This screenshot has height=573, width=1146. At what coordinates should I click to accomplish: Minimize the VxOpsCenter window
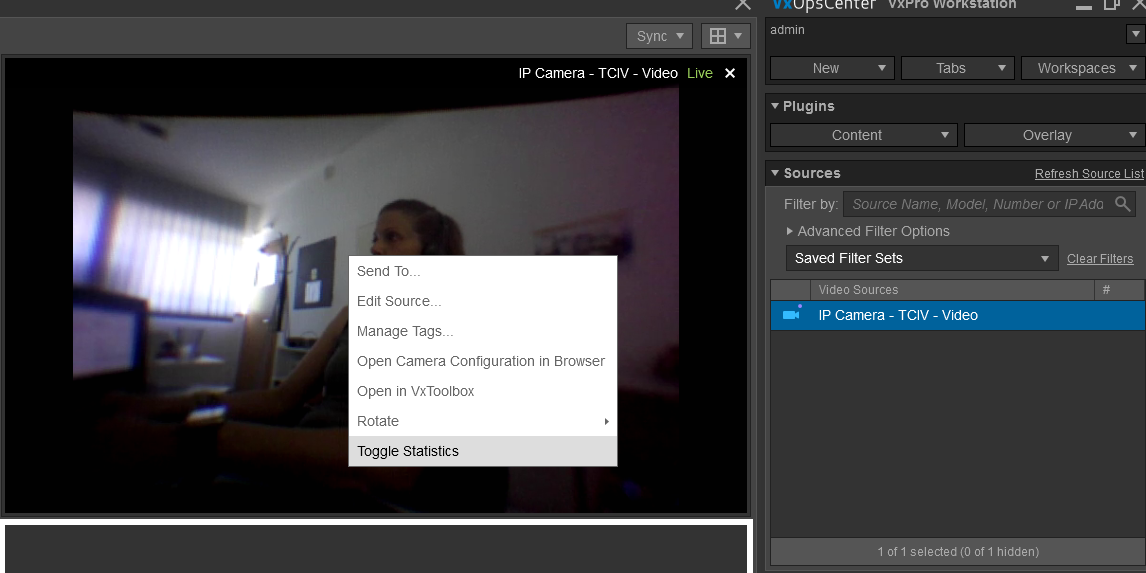1084,5
